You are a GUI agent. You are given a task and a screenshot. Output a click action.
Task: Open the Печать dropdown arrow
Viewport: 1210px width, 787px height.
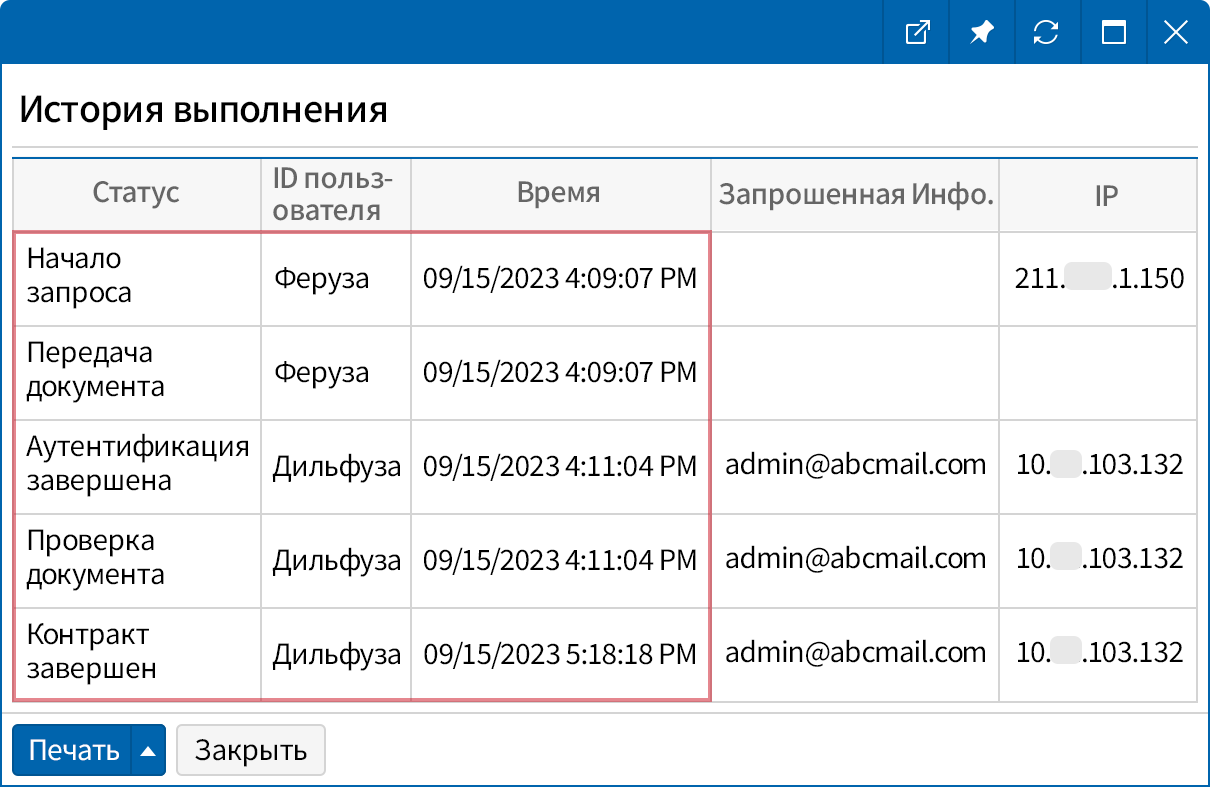point(146,750)
